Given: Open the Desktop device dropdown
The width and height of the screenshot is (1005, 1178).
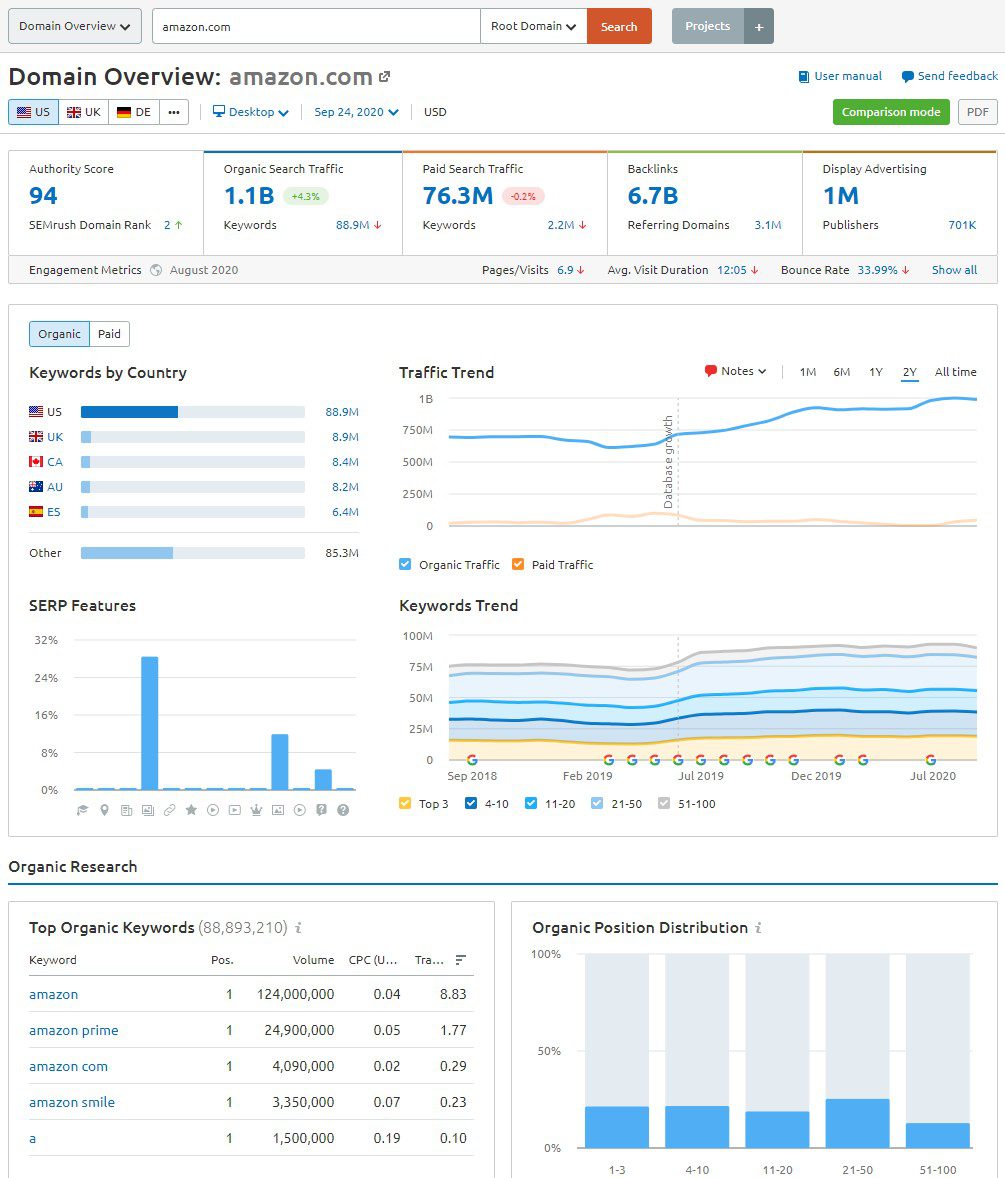Looking at the screenshot, I should click(251, 112).
